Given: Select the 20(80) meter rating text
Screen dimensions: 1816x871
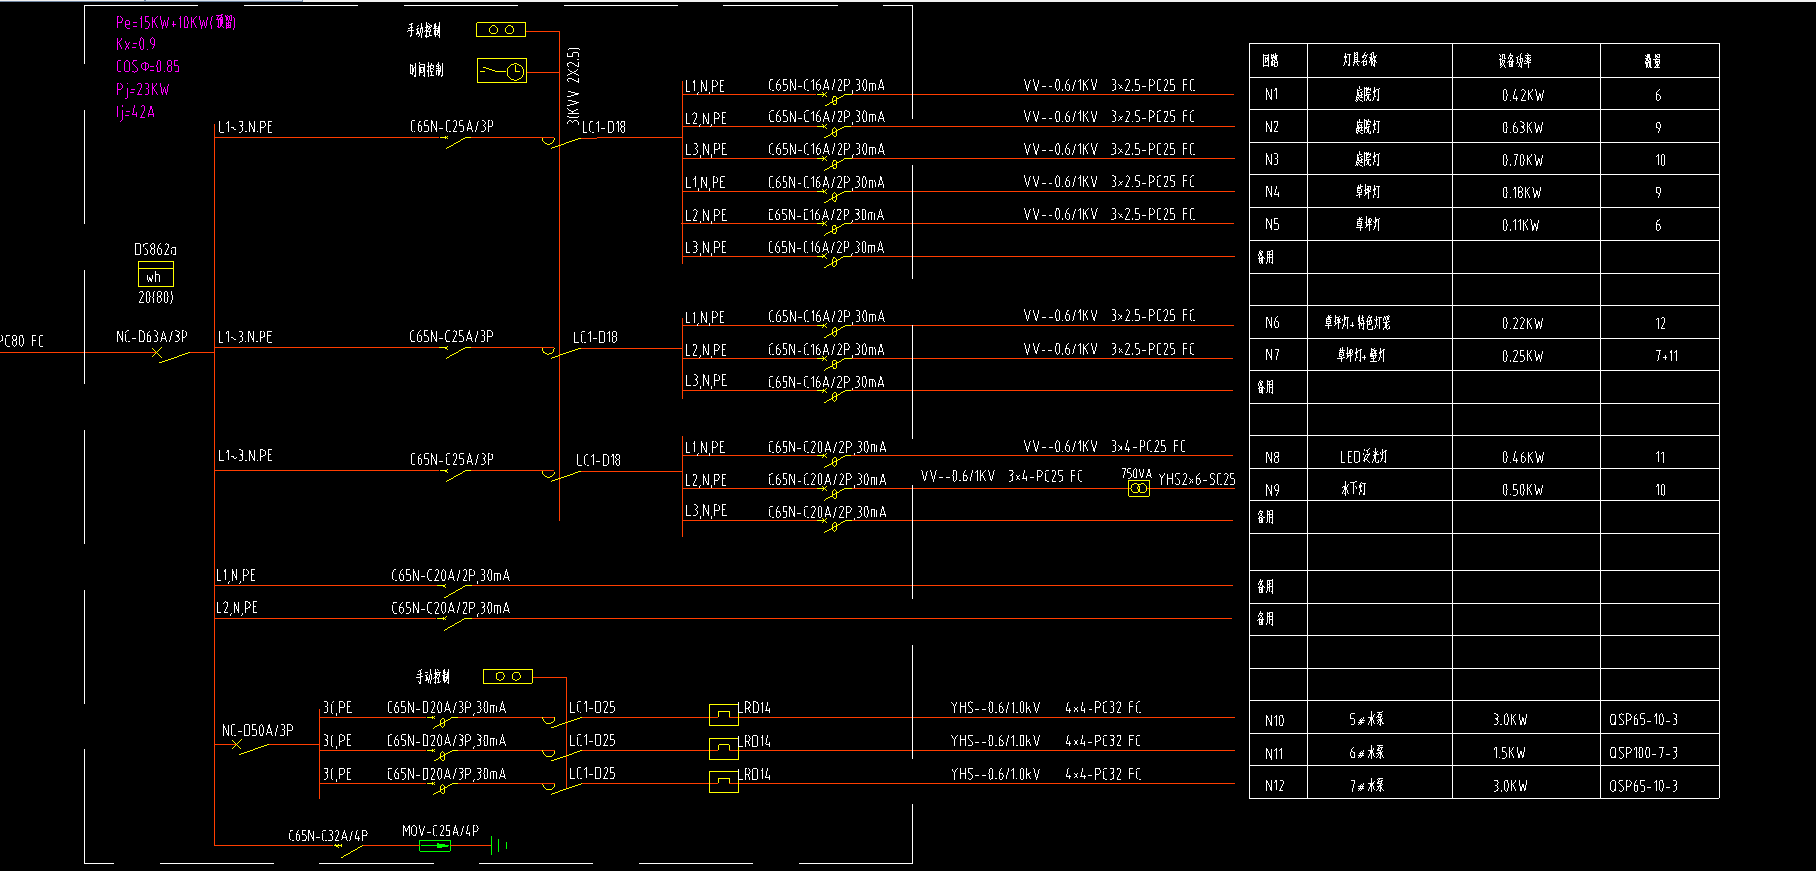Looking at the screenshot, I should 156,298.
